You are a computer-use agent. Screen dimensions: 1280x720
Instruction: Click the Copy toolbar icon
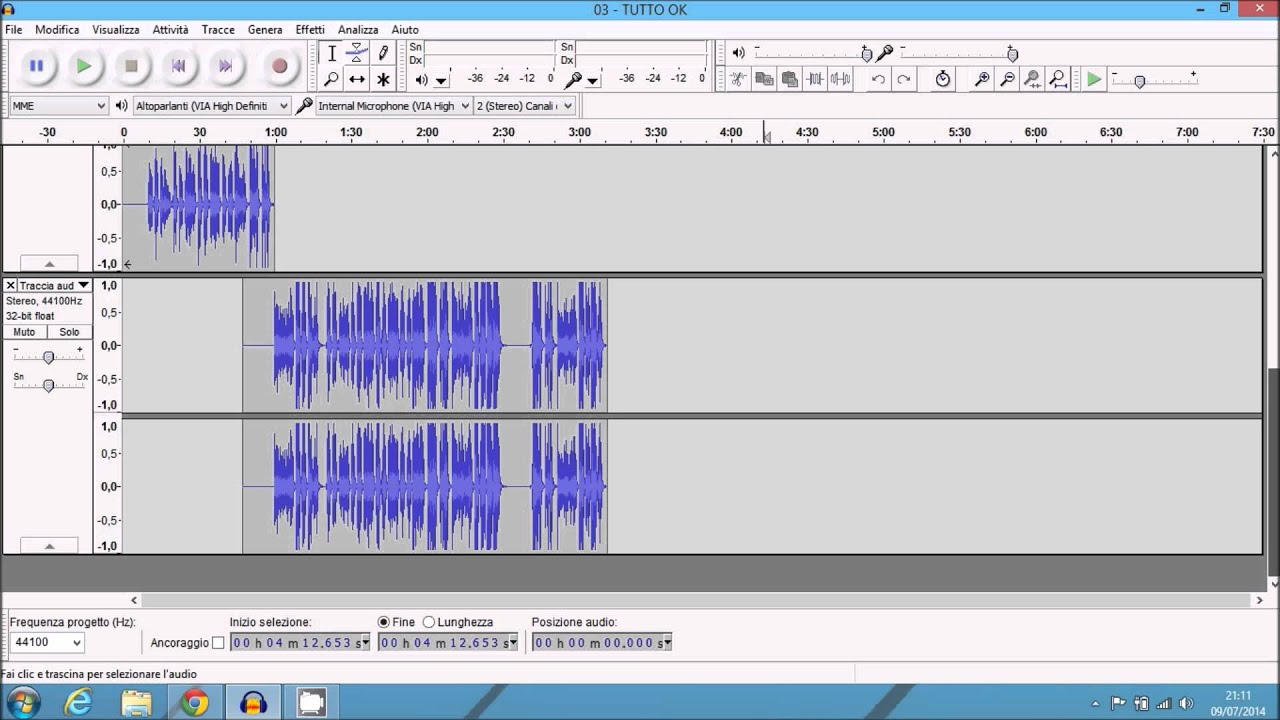[764, 79]
